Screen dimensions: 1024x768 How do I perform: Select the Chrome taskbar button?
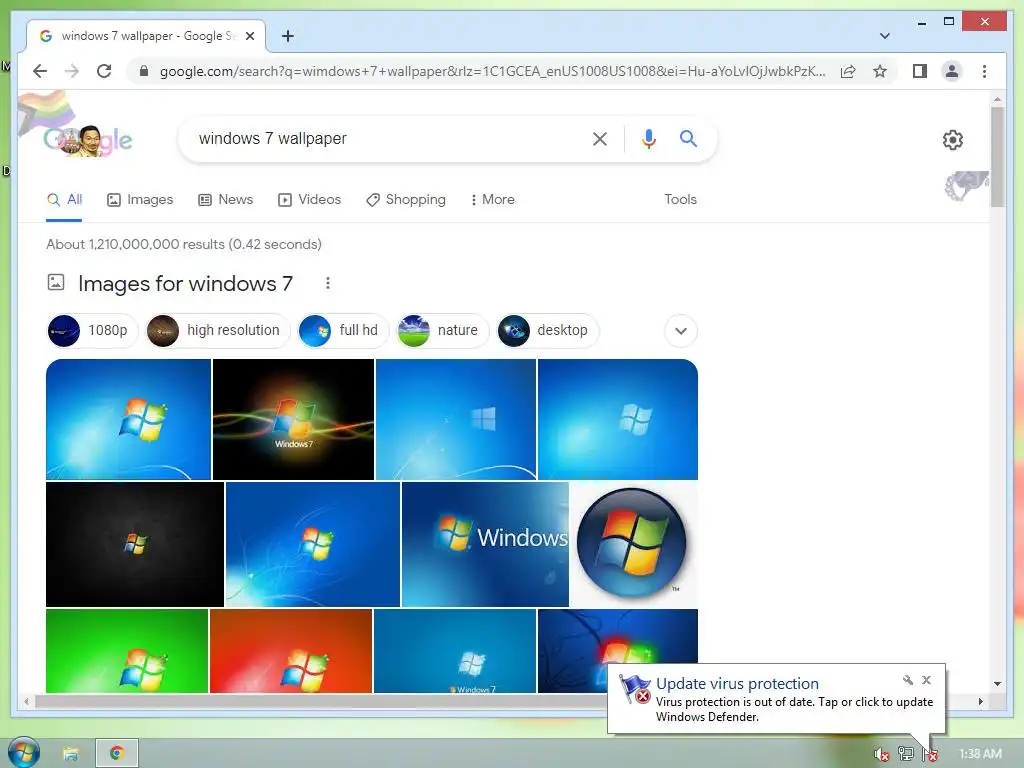click(x=117, y=754)
